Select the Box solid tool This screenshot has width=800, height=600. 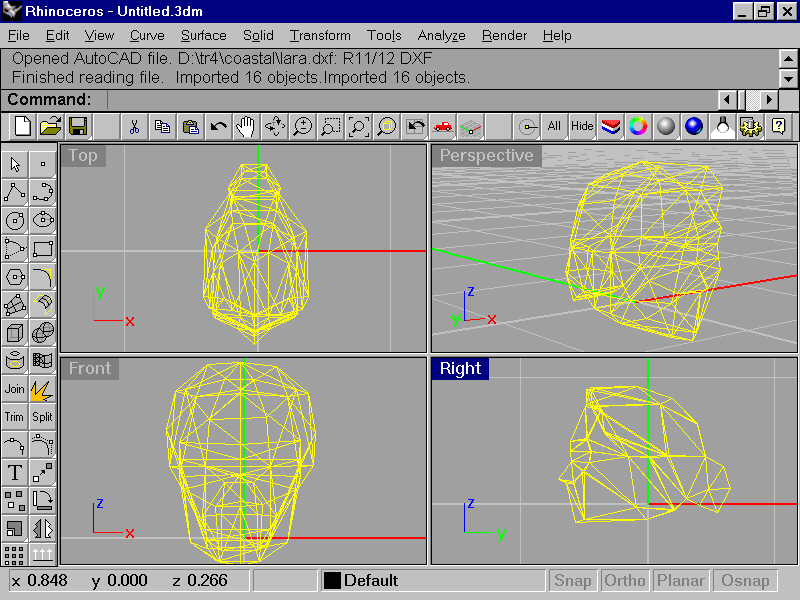click(x=15, y=333)
